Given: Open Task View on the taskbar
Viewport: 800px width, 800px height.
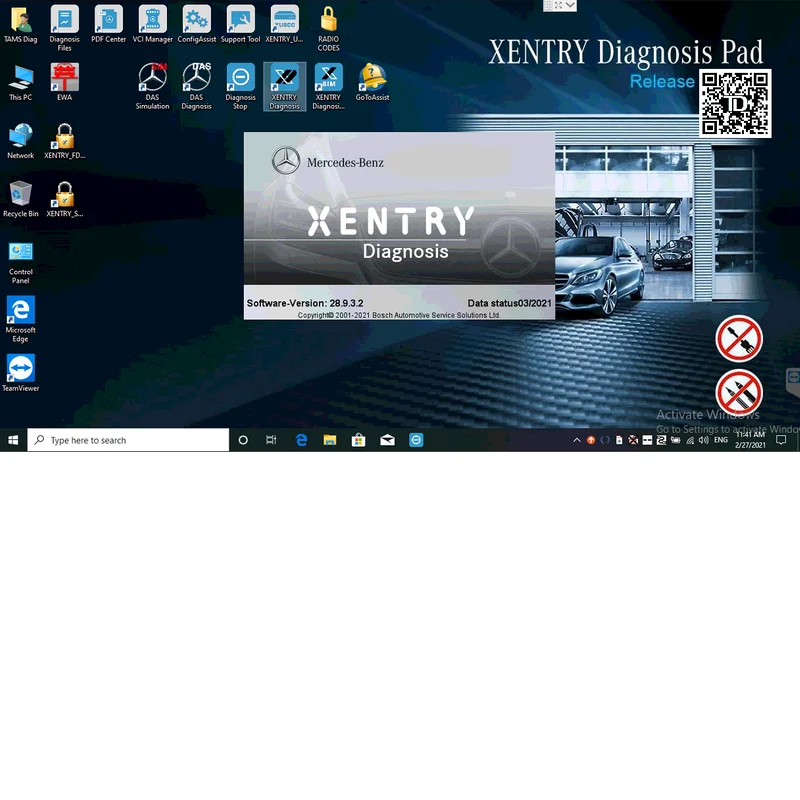Looking at the screenshot, I should tap(271, 440).
